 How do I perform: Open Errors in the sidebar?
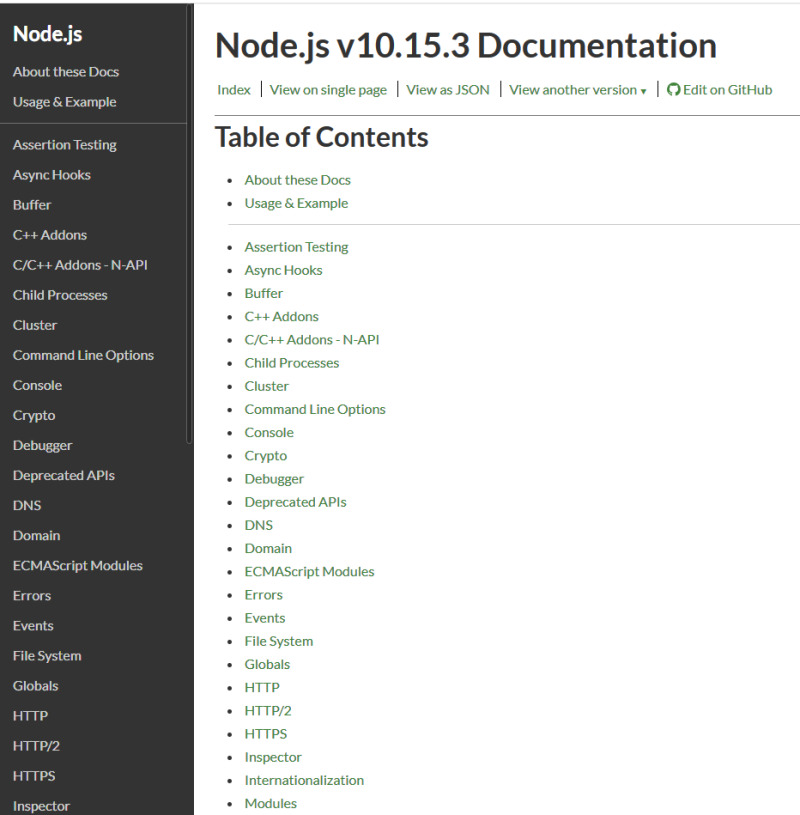[32, 596]
